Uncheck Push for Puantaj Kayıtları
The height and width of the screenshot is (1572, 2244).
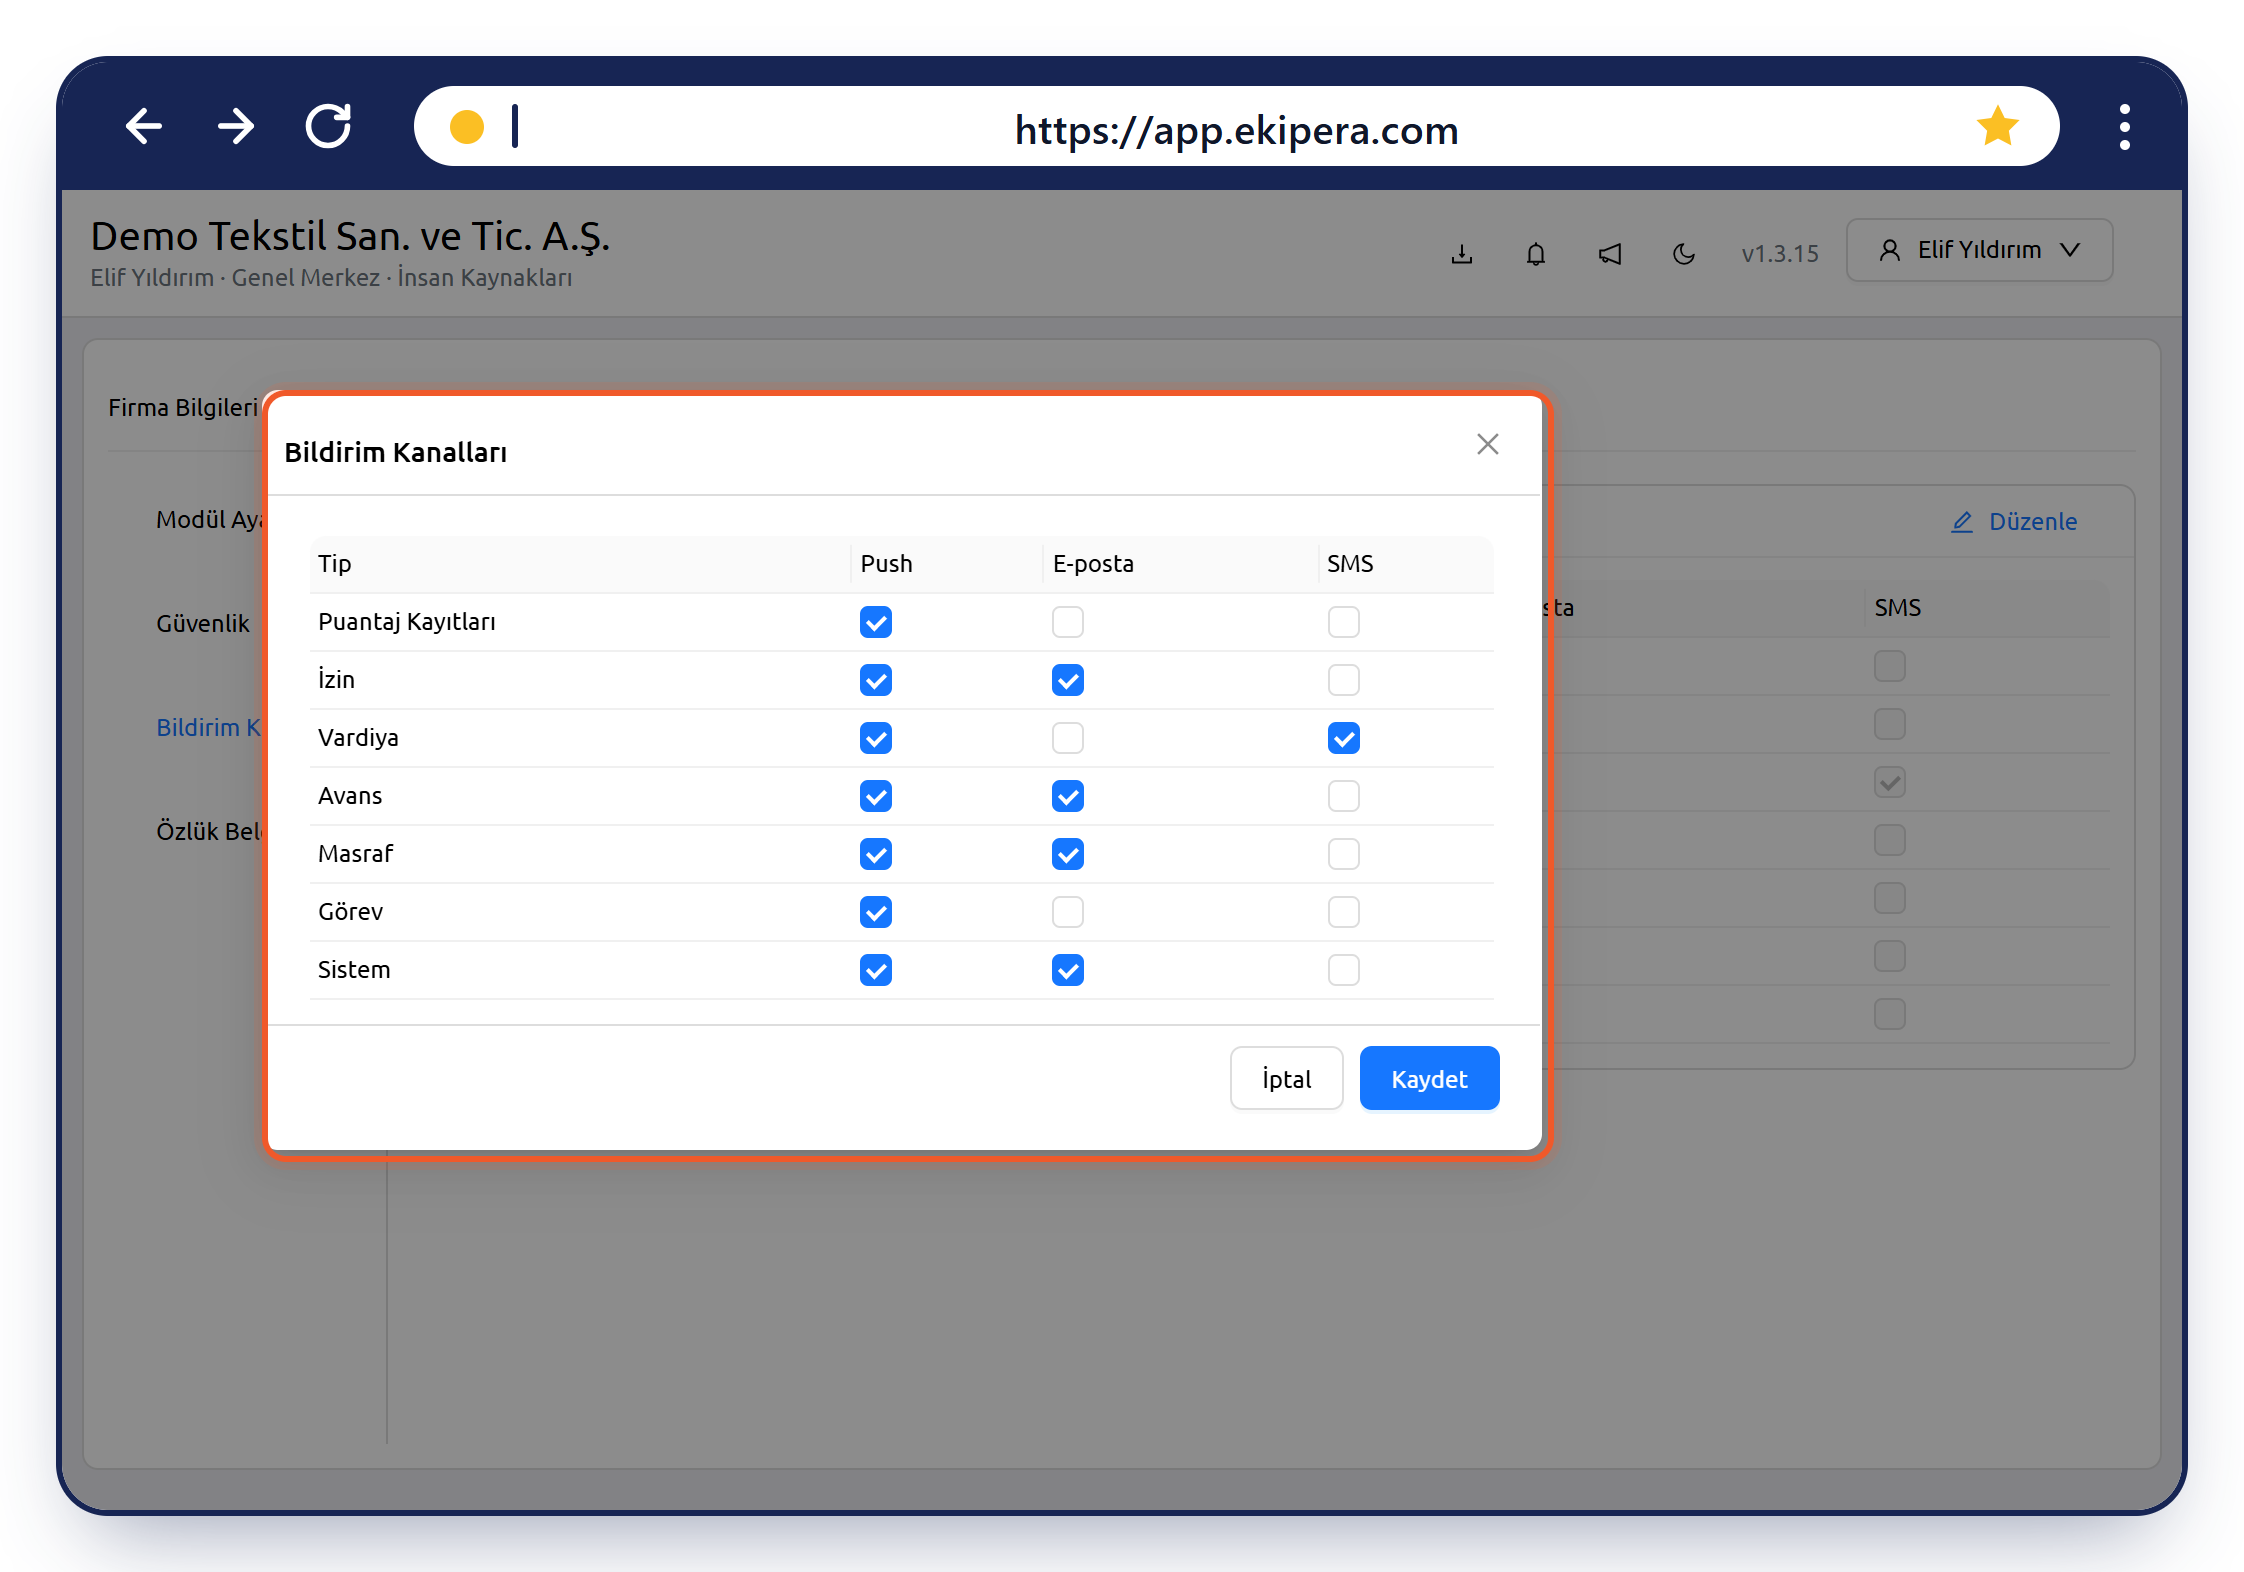click(876, 622)
